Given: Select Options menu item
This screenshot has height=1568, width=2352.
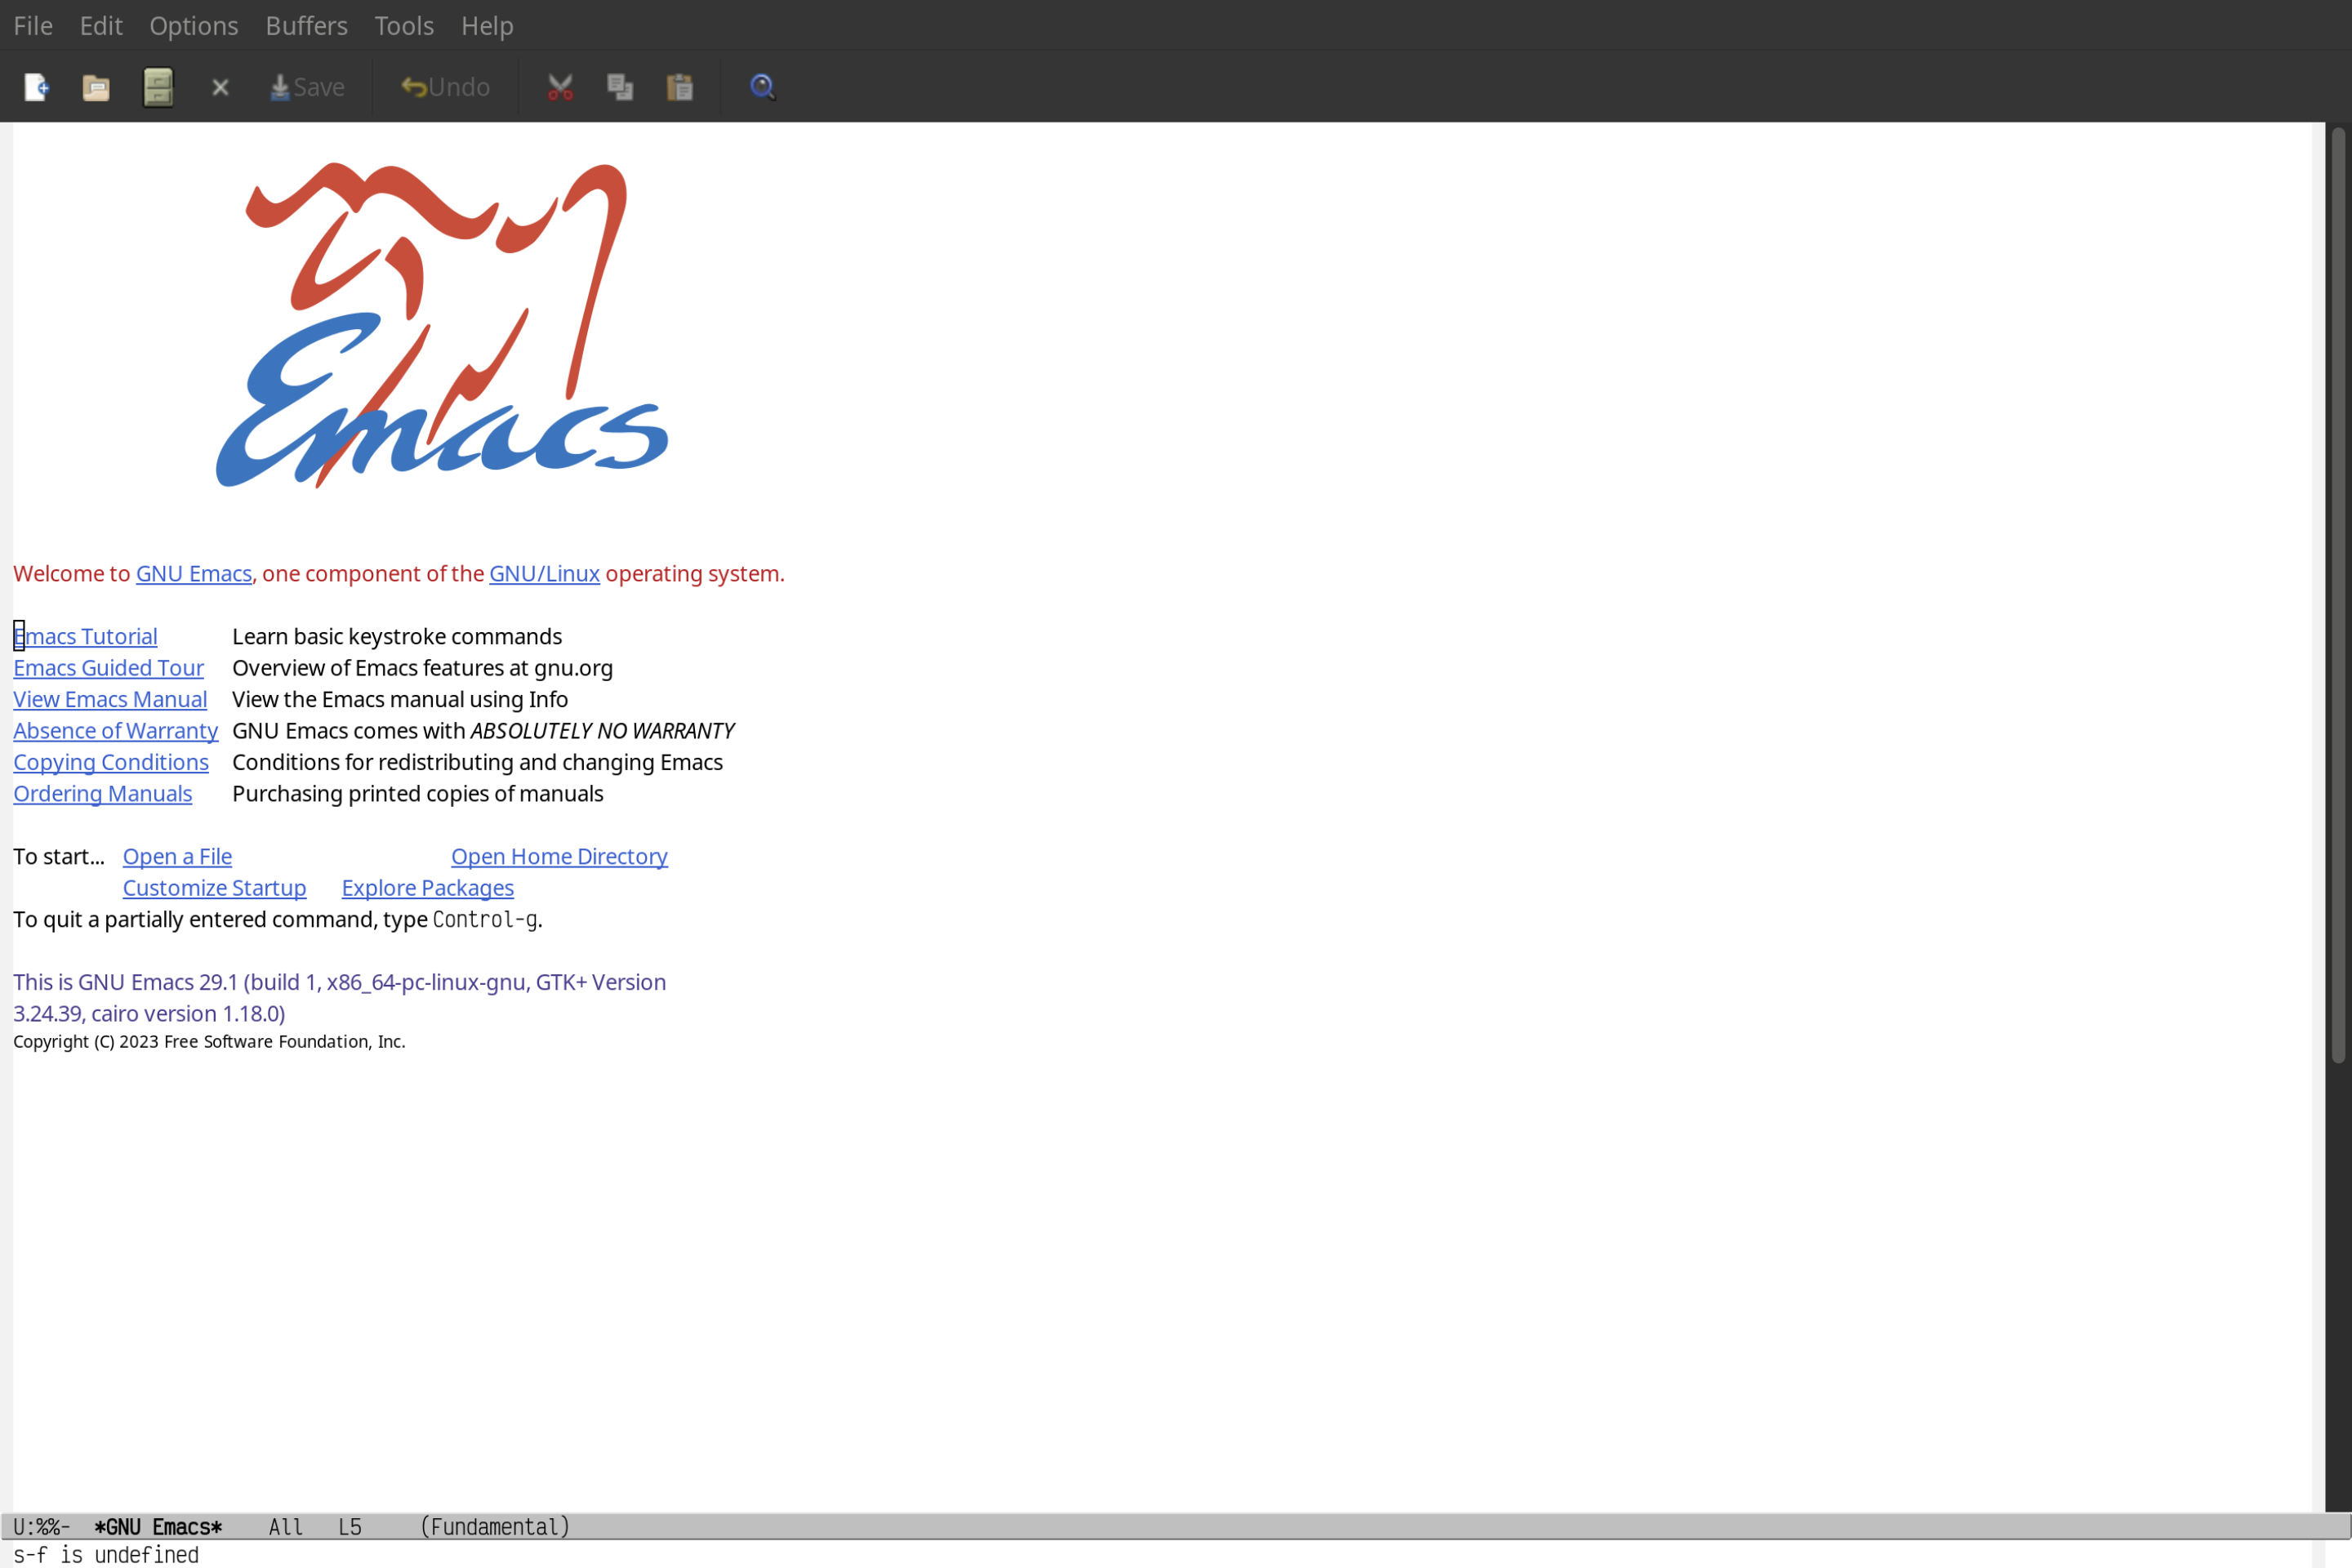Looking at the screenshot, I should pyautogui.click(x=191, y=24).
